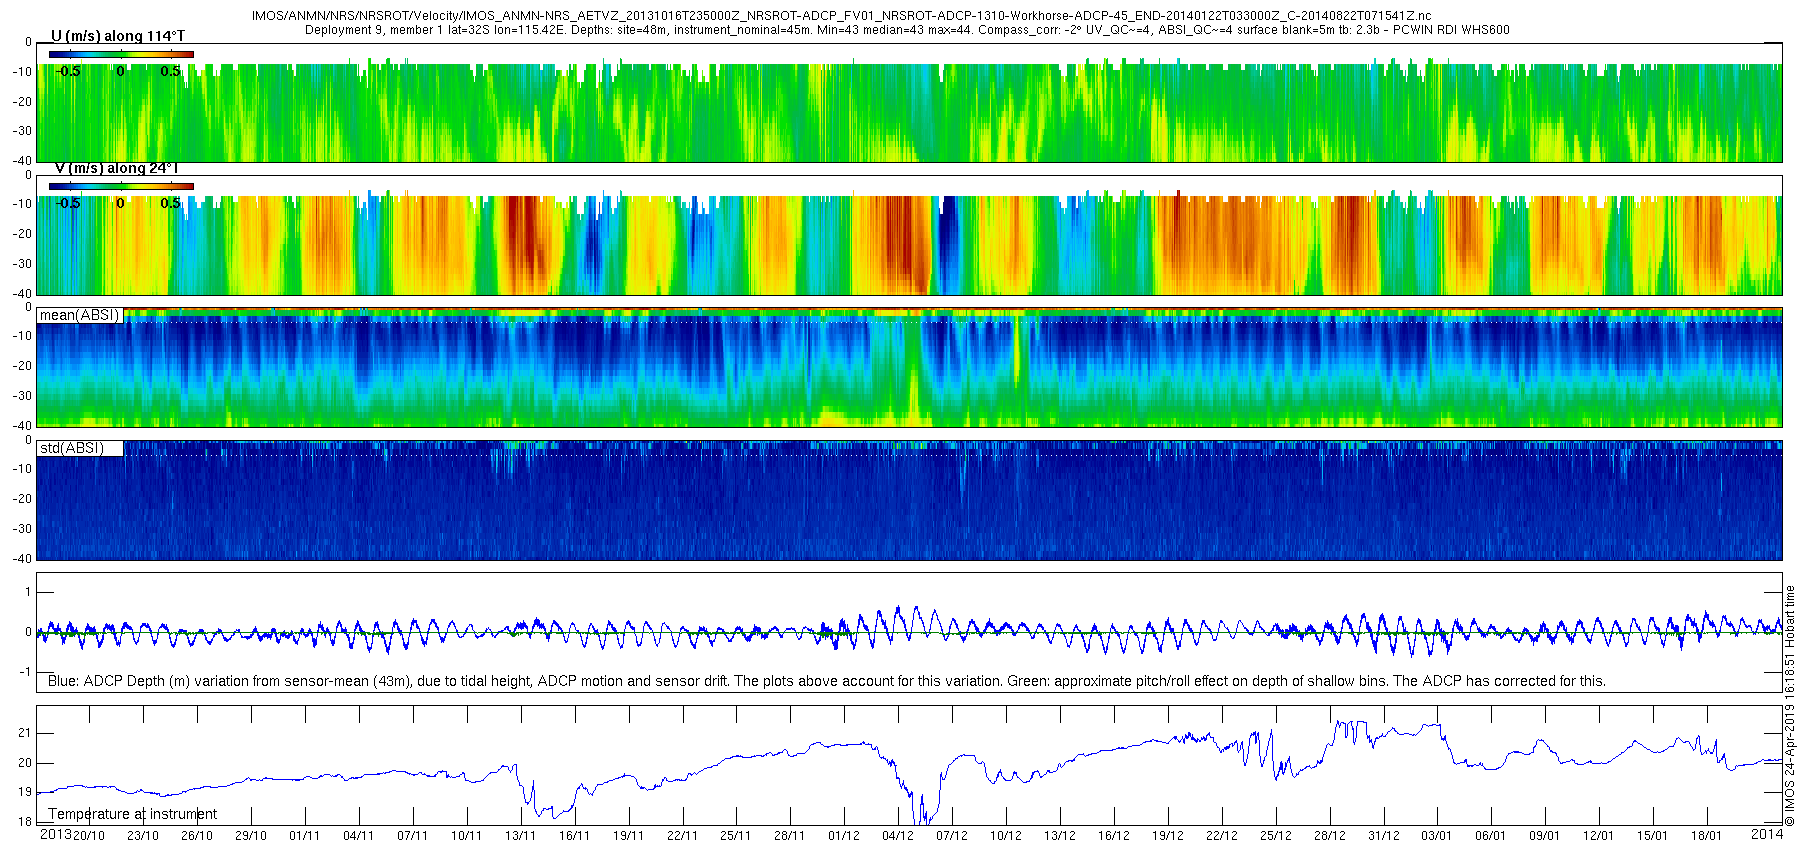The image size is (1800, 850).
Task: Click the '20/10' date tick label
Action: point(89,836)
